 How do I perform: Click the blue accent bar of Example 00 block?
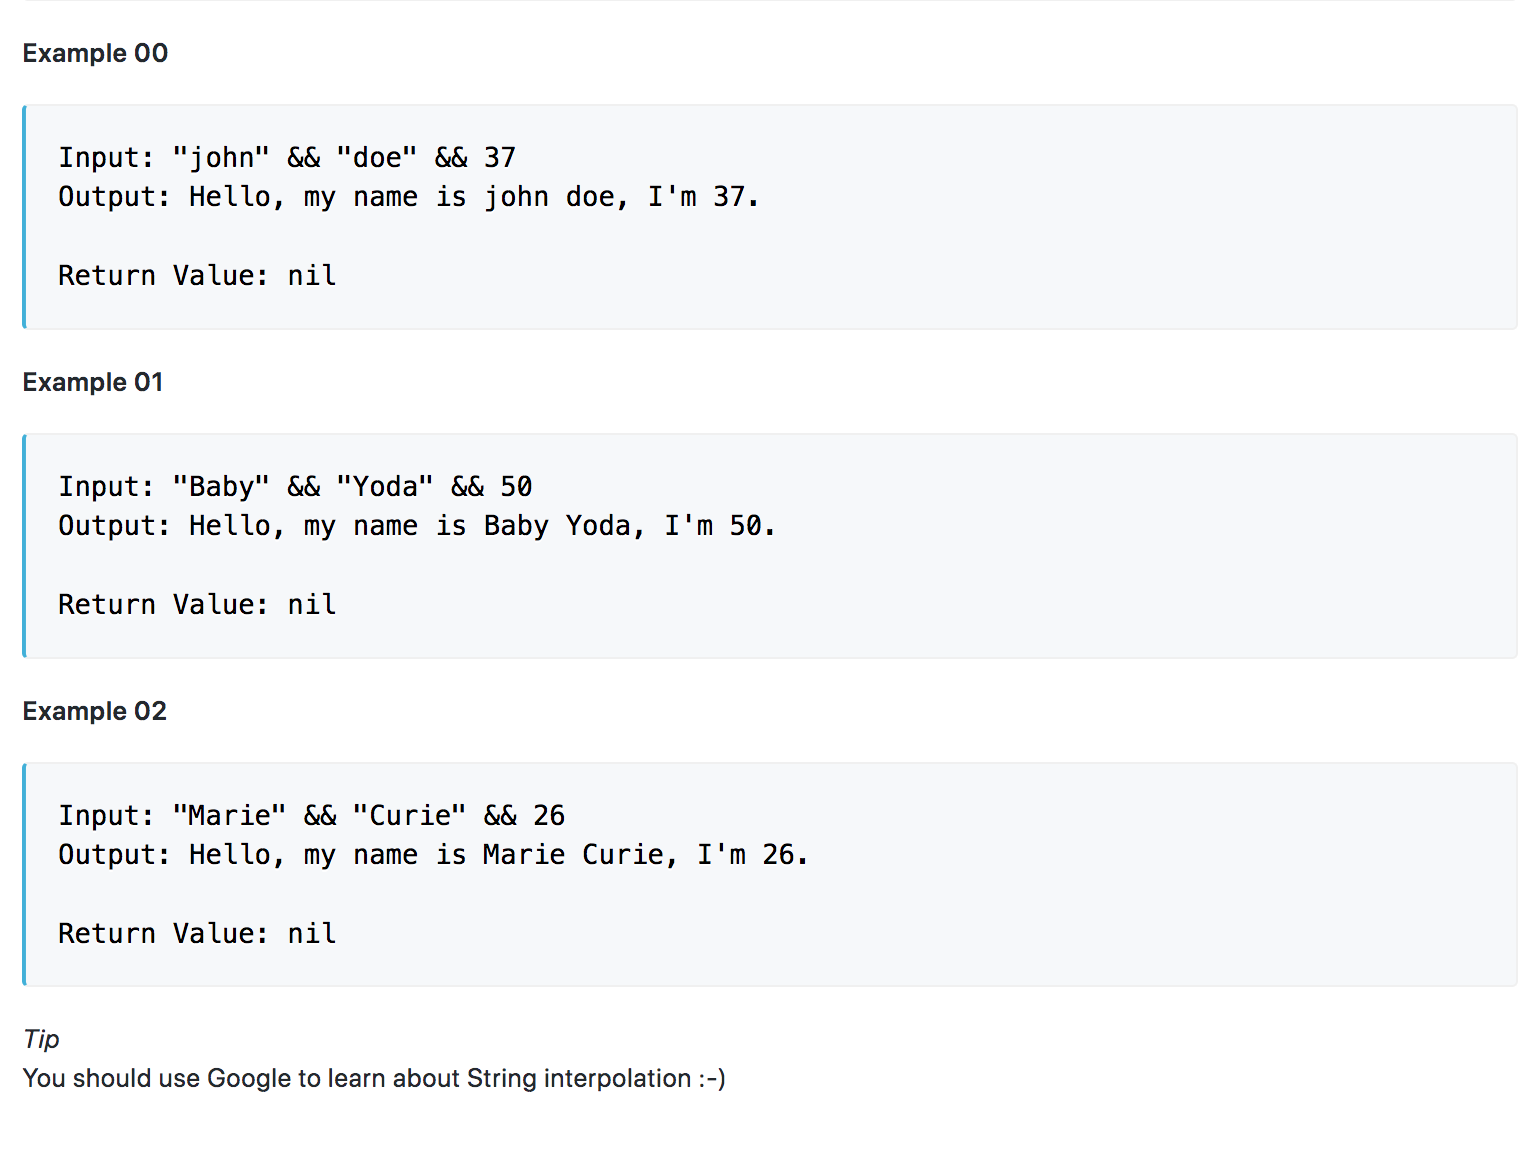[x=22, y=215]
